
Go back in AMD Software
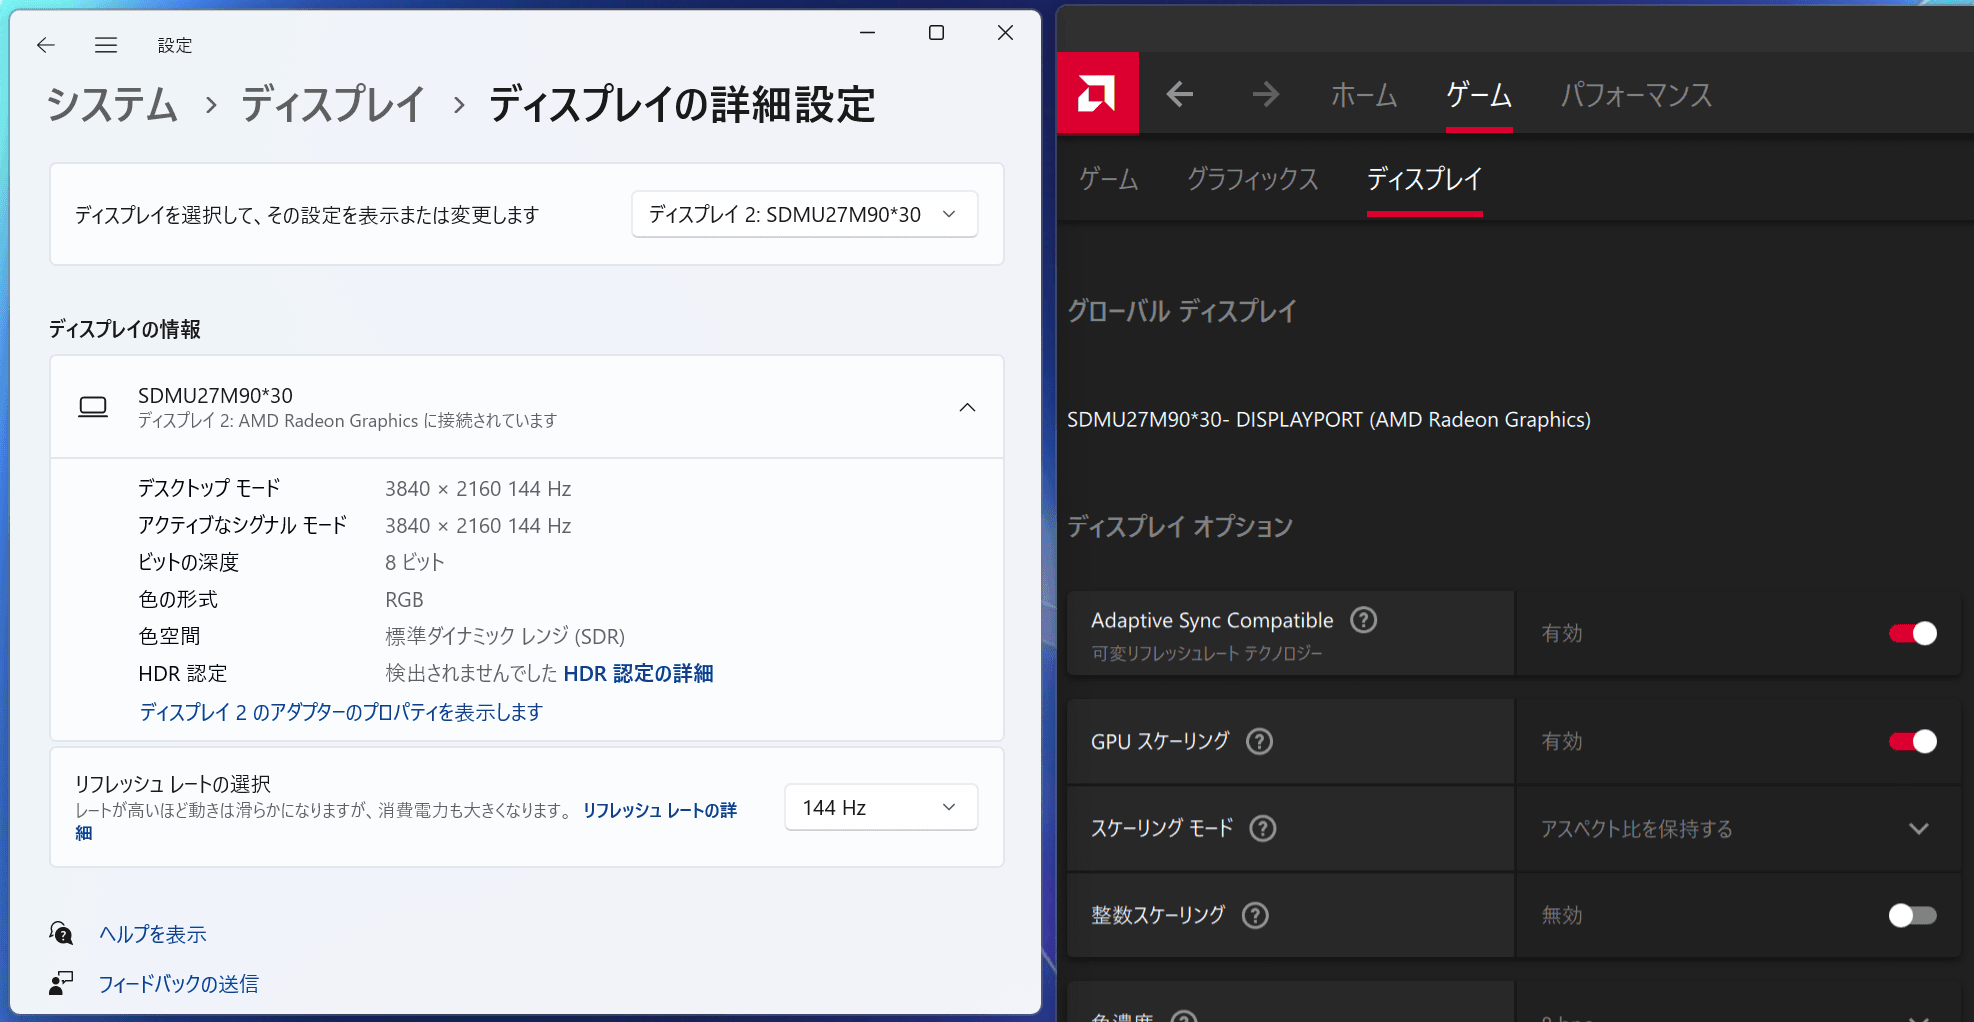(x=1180, y=95)
